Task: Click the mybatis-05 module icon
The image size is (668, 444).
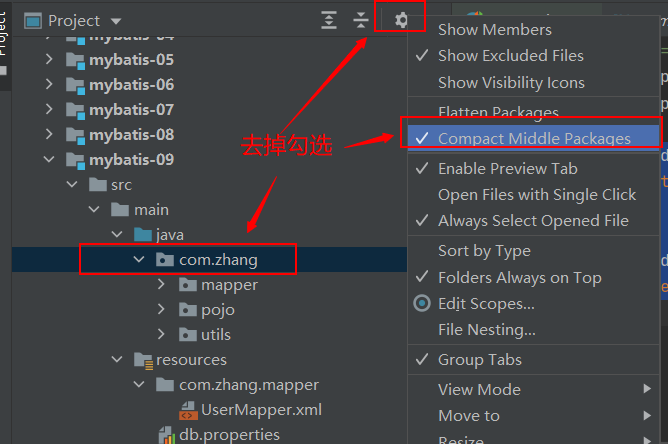Action: [x=75, y=60]
